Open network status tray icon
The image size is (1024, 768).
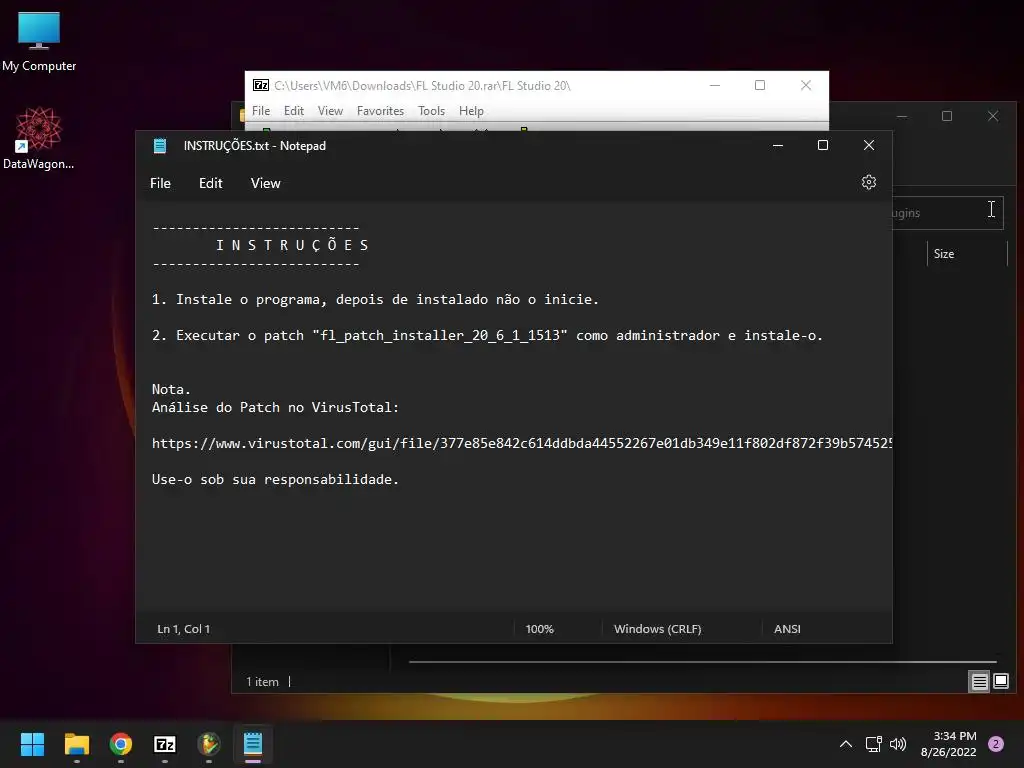pyautogui.click(x=873, y=744)
